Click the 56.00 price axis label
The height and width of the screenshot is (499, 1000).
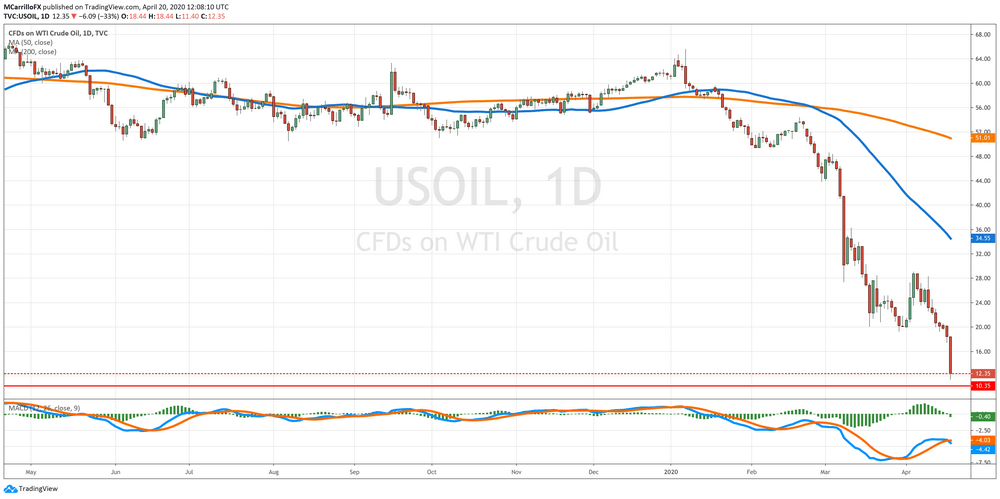click(982, 108)
